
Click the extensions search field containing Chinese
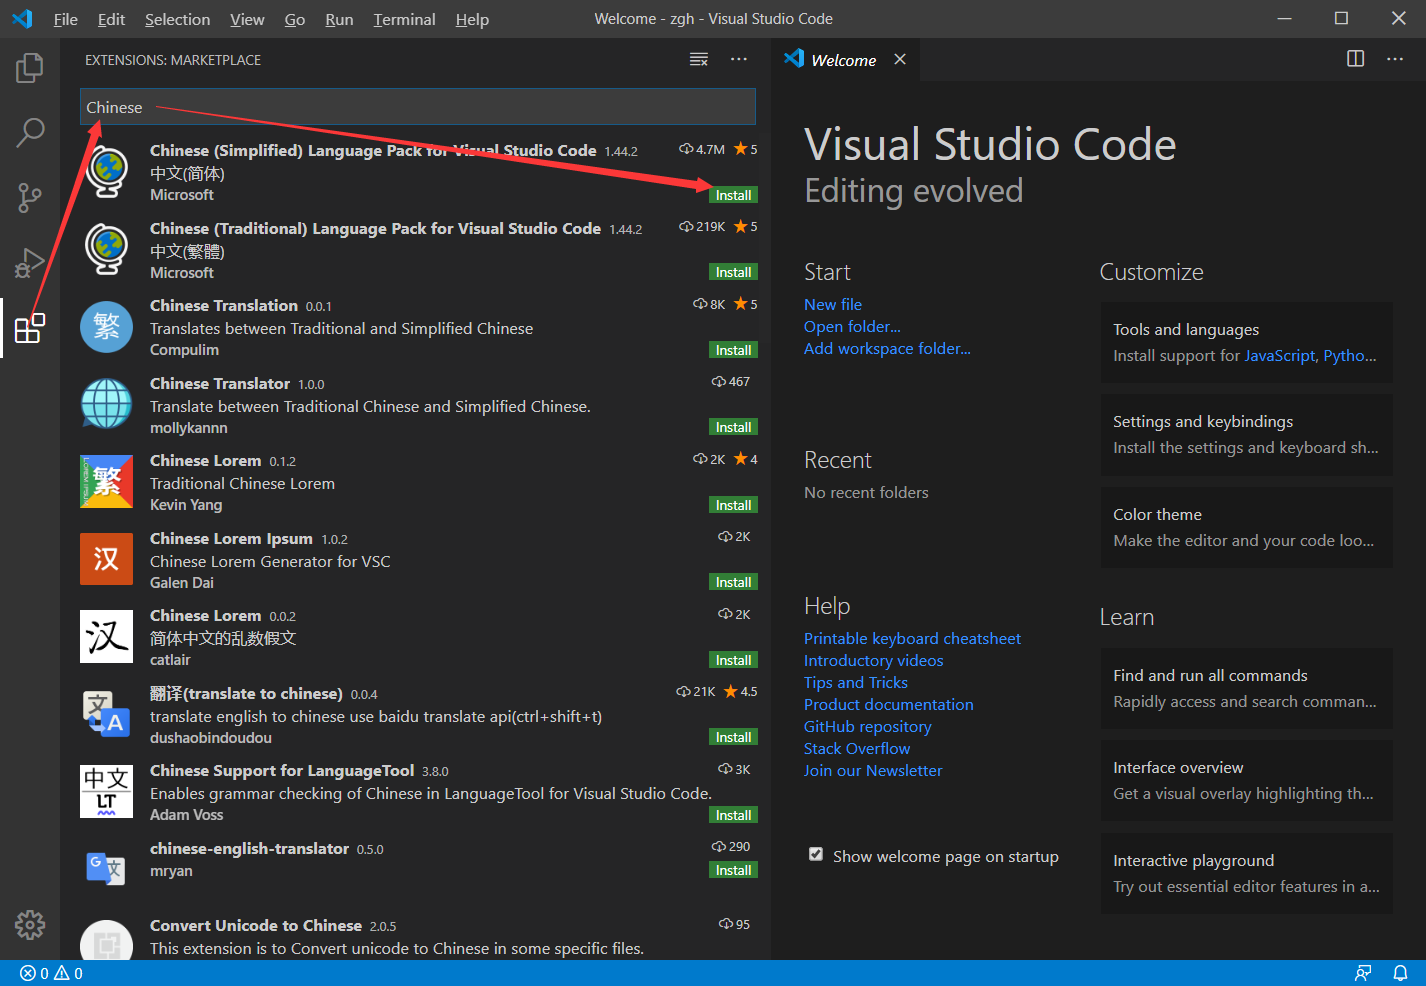[417, 107]
